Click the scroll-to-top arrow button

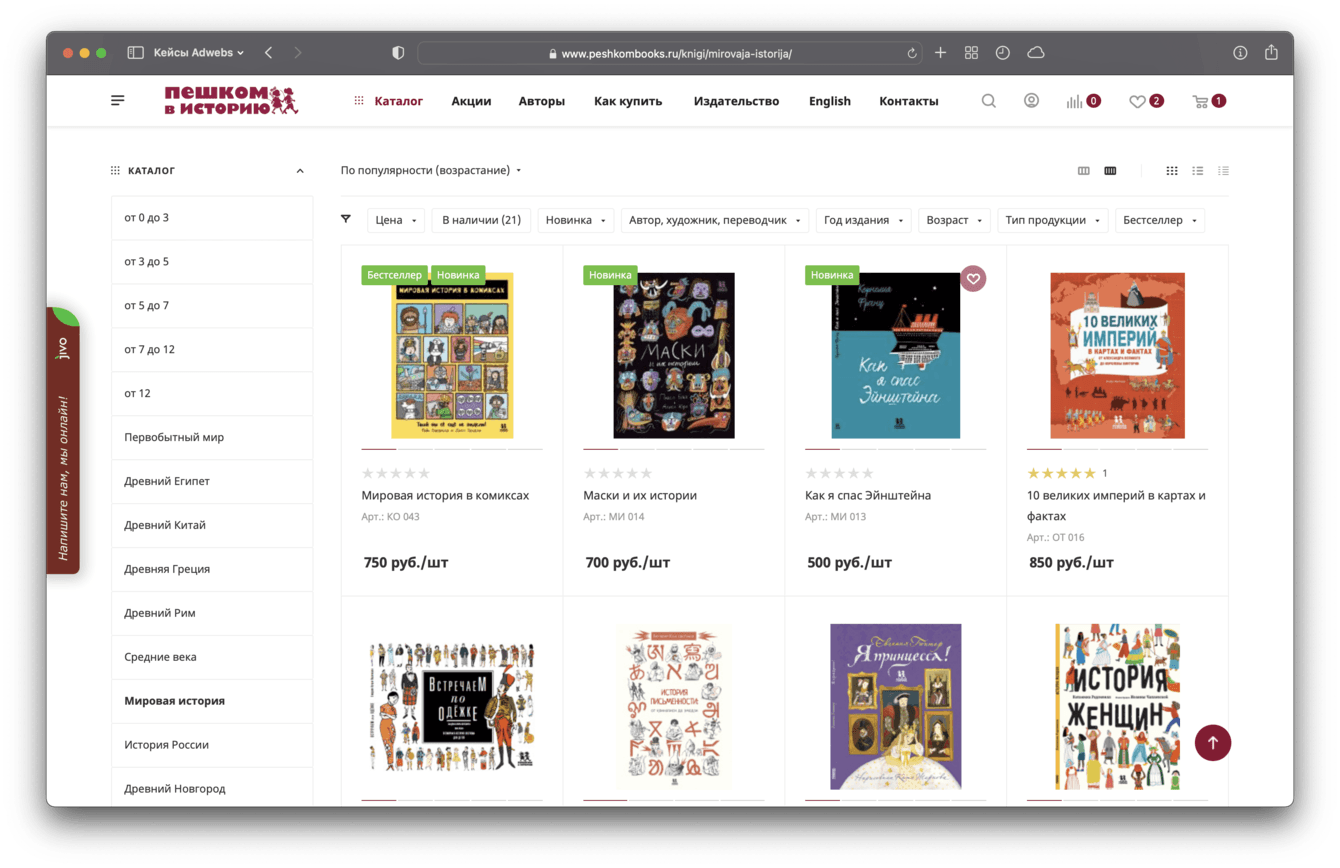(x=1212, y=742)
